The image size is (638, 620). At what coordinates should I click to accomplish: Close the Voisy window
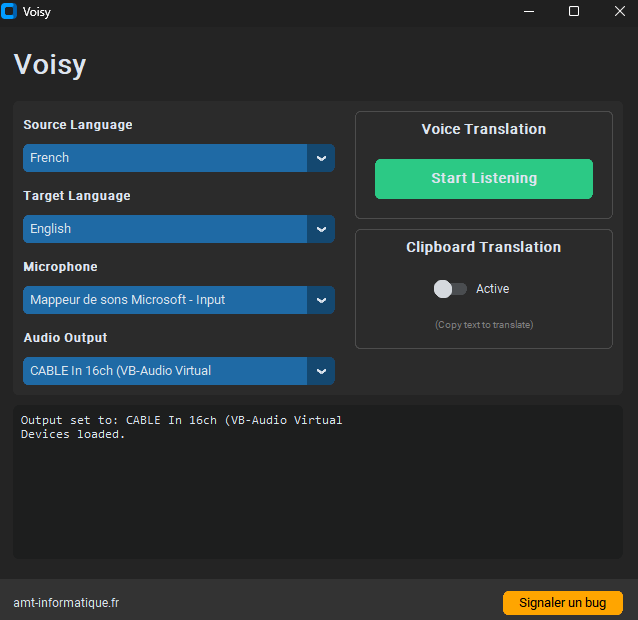click(620, 11)
